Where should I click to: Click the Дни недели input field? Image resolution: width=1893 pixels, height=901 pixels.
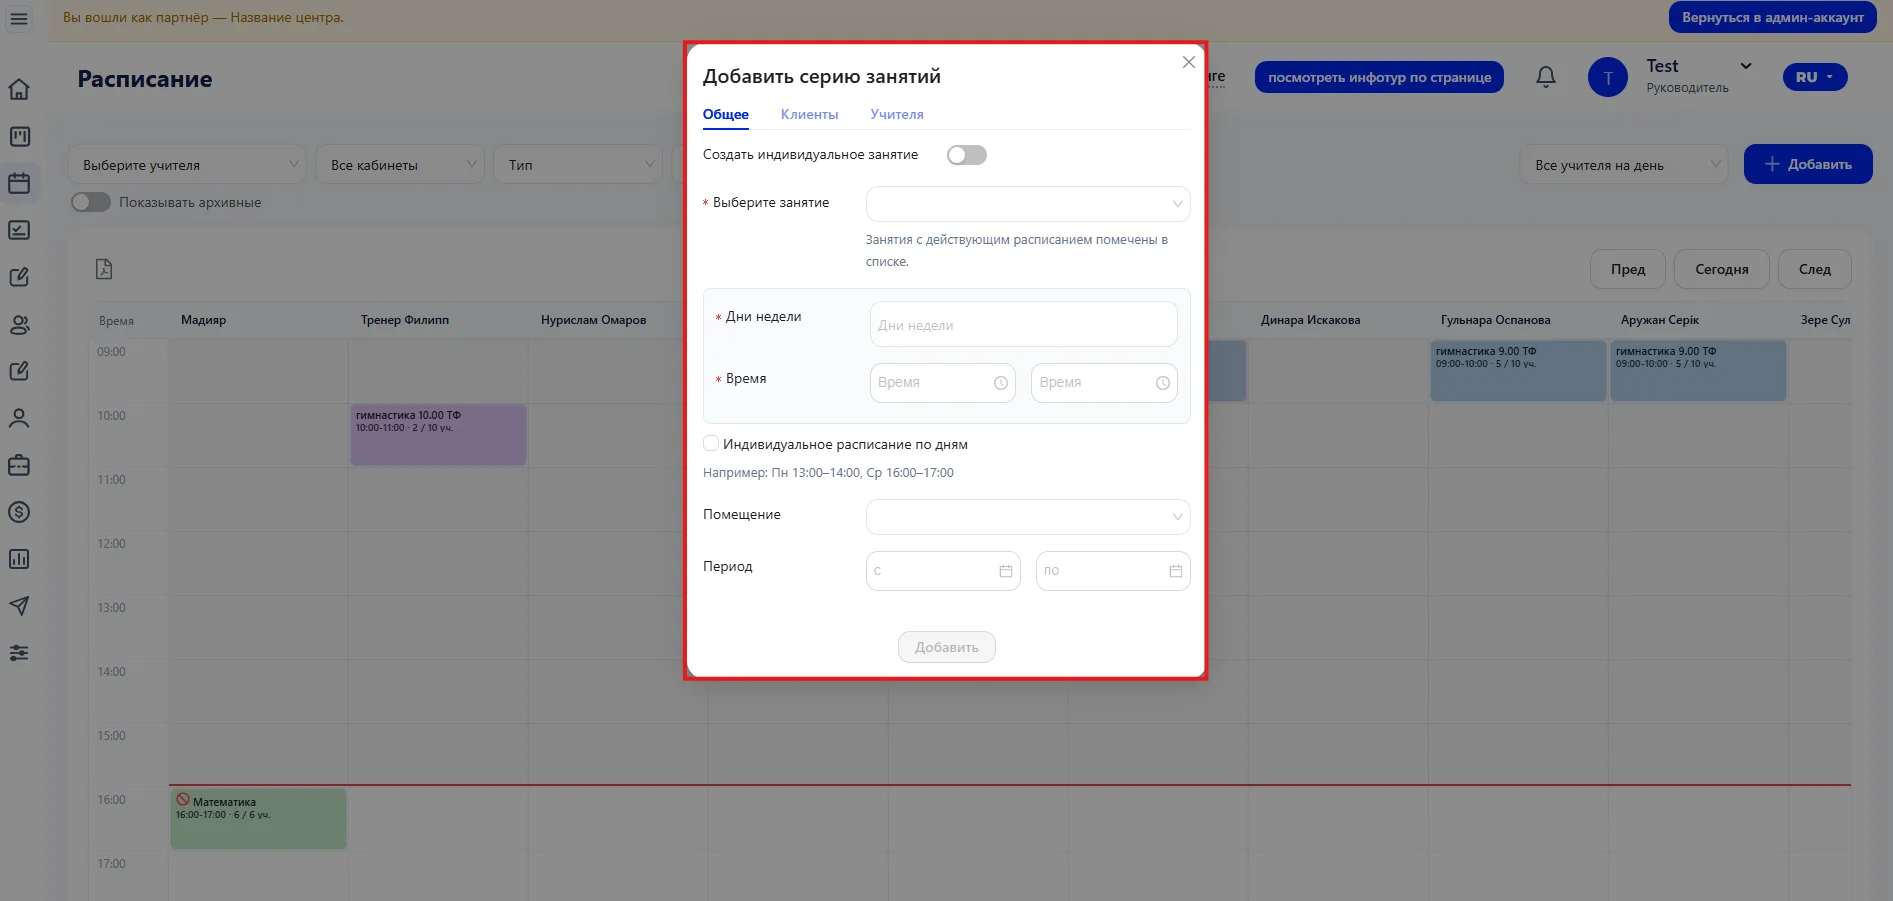(x=1023, y=324)
